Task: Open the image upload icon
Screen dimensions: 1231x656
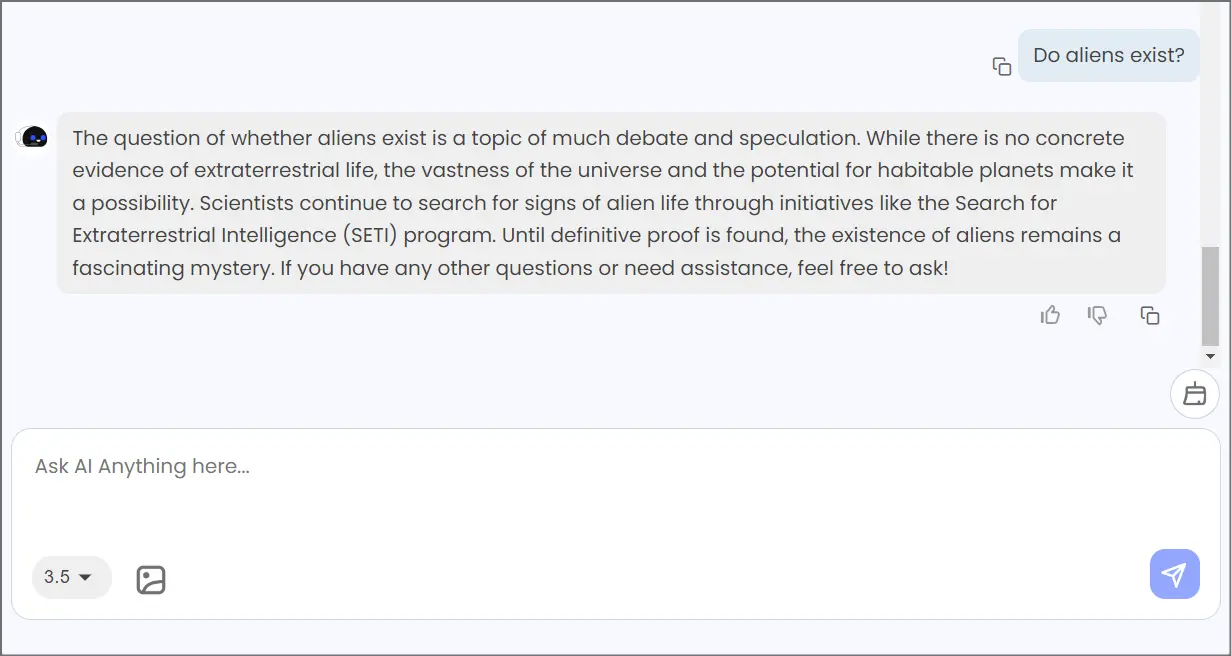Action: 150,578
